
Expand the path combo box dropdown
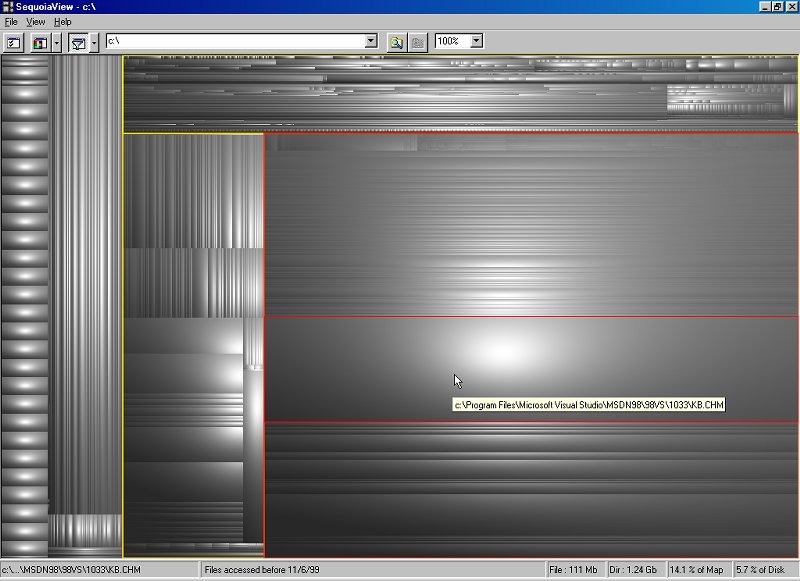pos(371,42)
